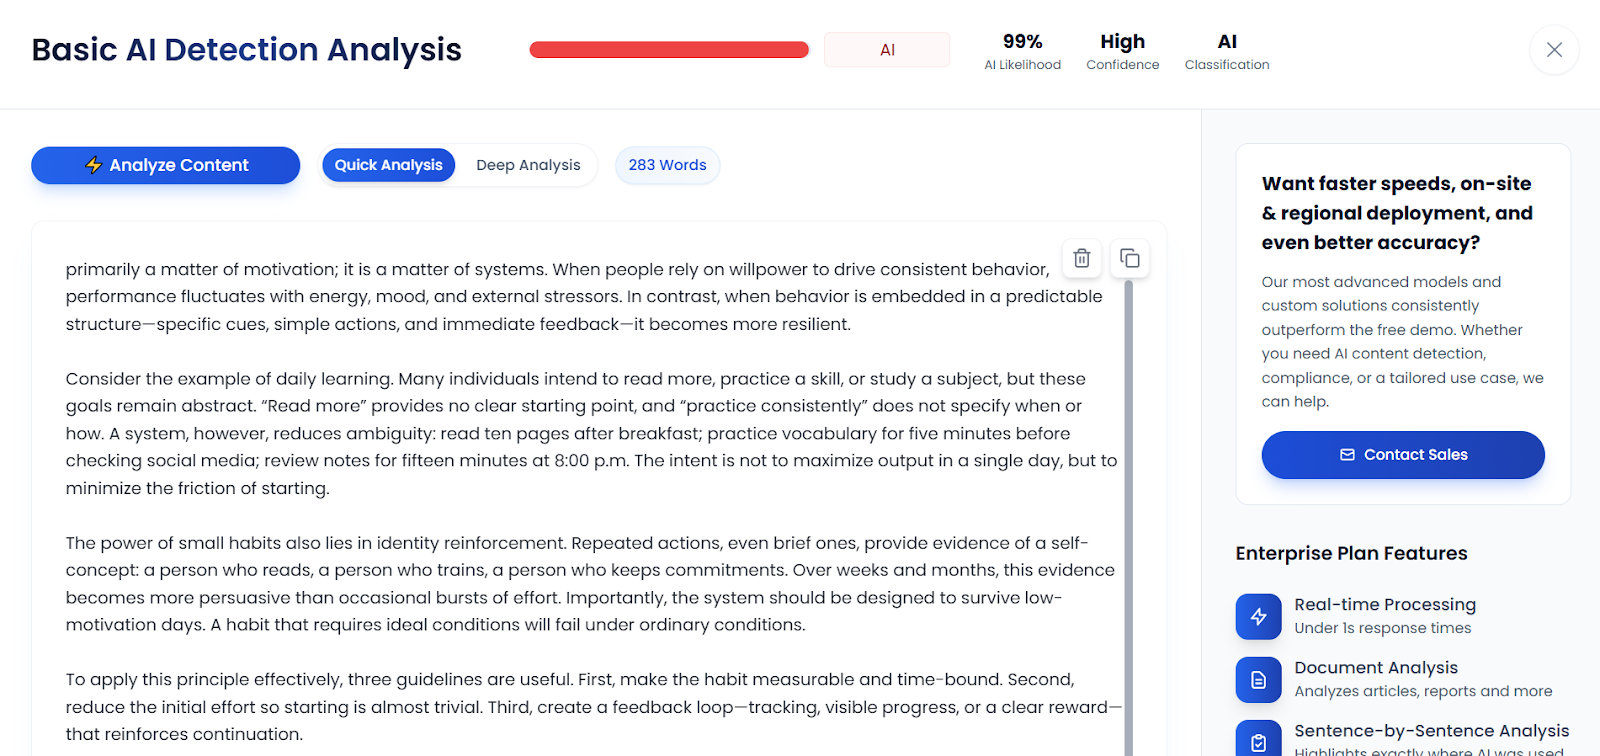Click the AI classification badge

pyautogui.click(x=887, y=50)
